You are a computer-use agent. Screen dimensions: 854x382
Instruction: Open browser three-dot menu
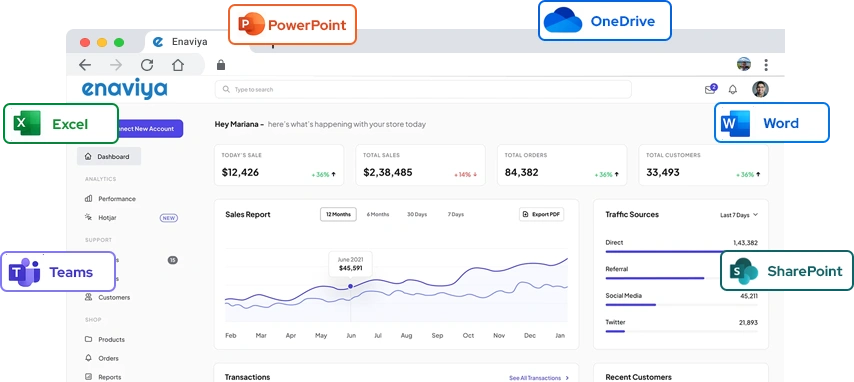pos(766,65)
